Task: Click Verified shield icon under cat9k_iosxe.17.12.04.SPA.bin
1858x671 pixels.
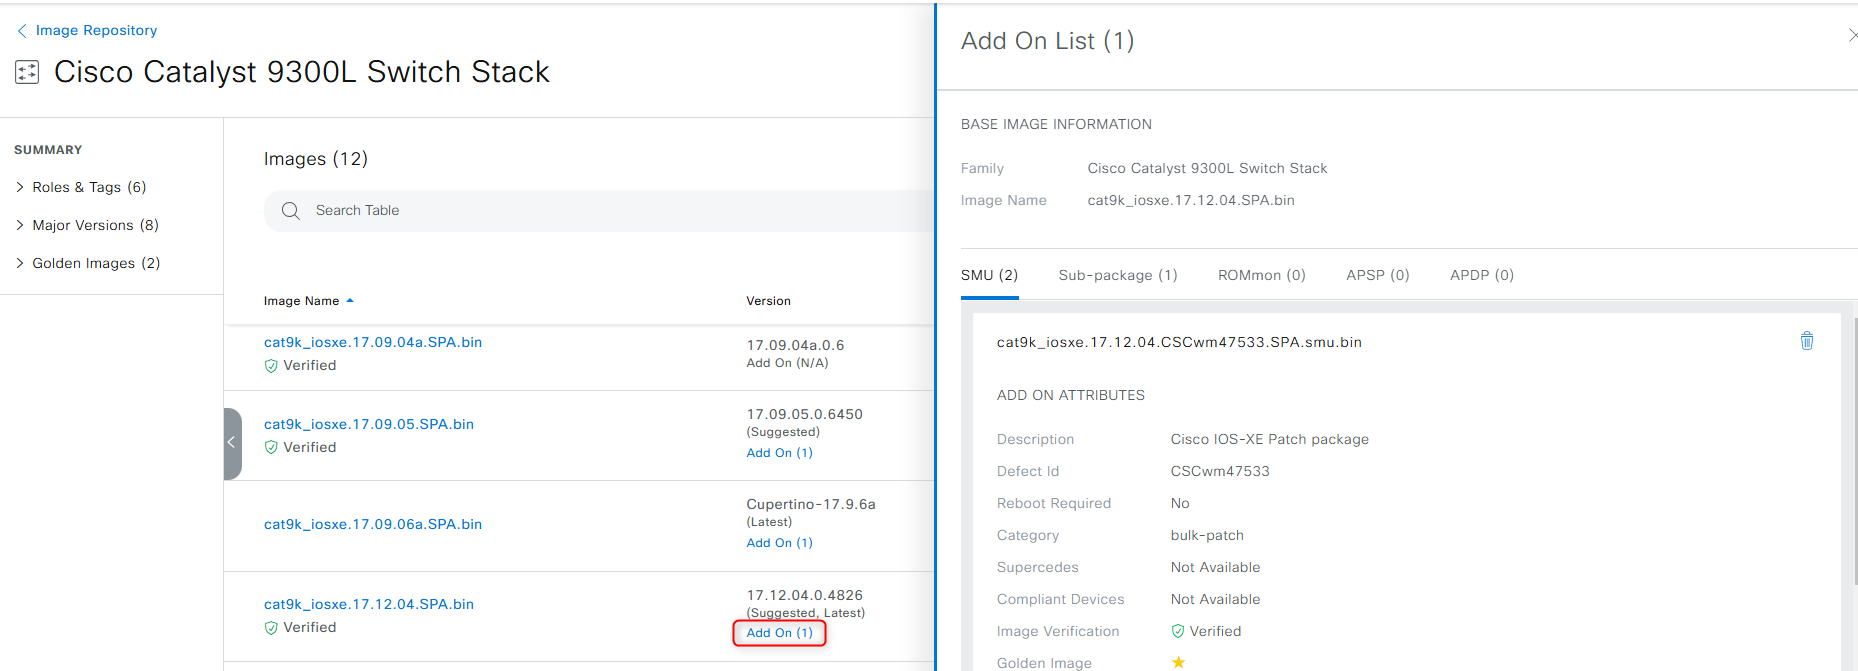Action: [x=271, y=628]
